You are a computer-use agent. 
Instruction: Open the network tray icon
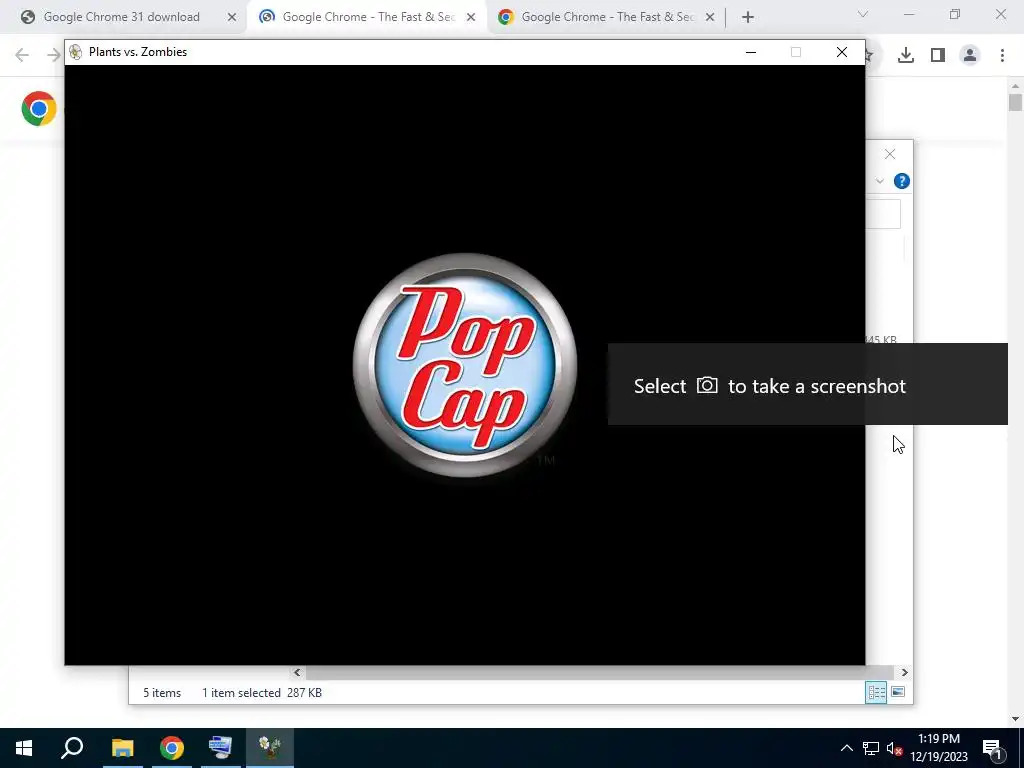point(871,748)
